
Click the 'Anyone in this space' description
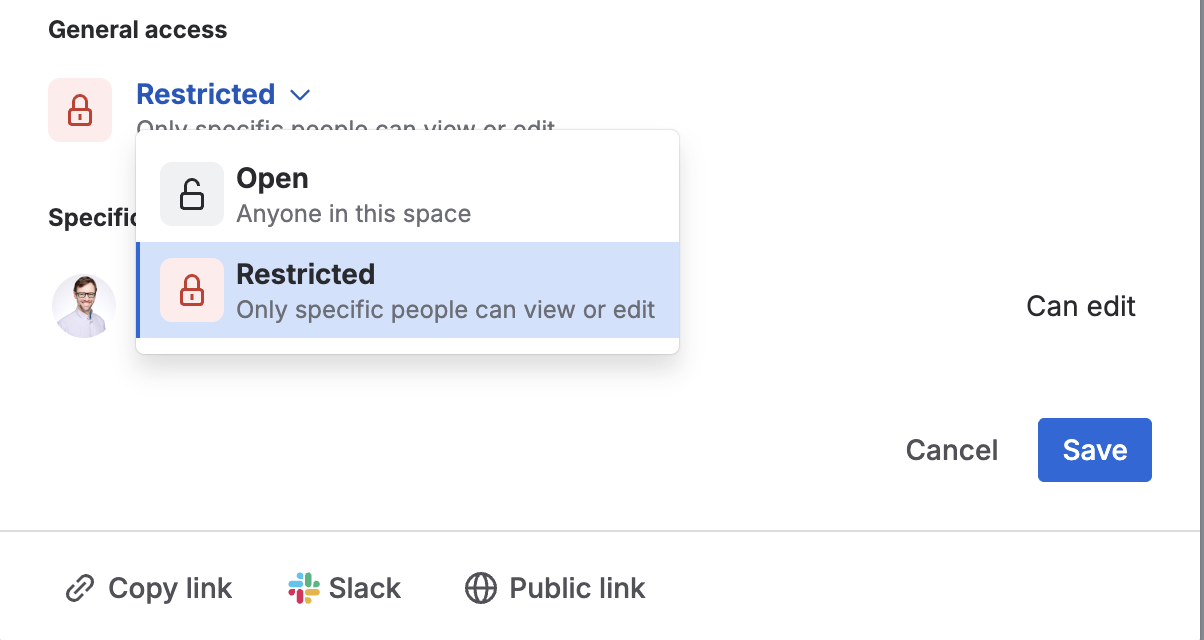coord(353,213)
